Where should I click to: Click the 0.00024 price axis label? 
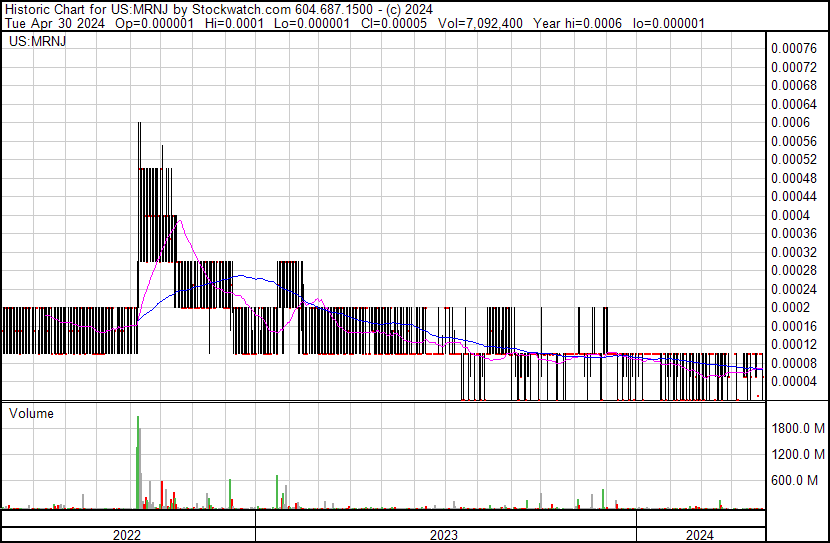(x=794, y=289)
